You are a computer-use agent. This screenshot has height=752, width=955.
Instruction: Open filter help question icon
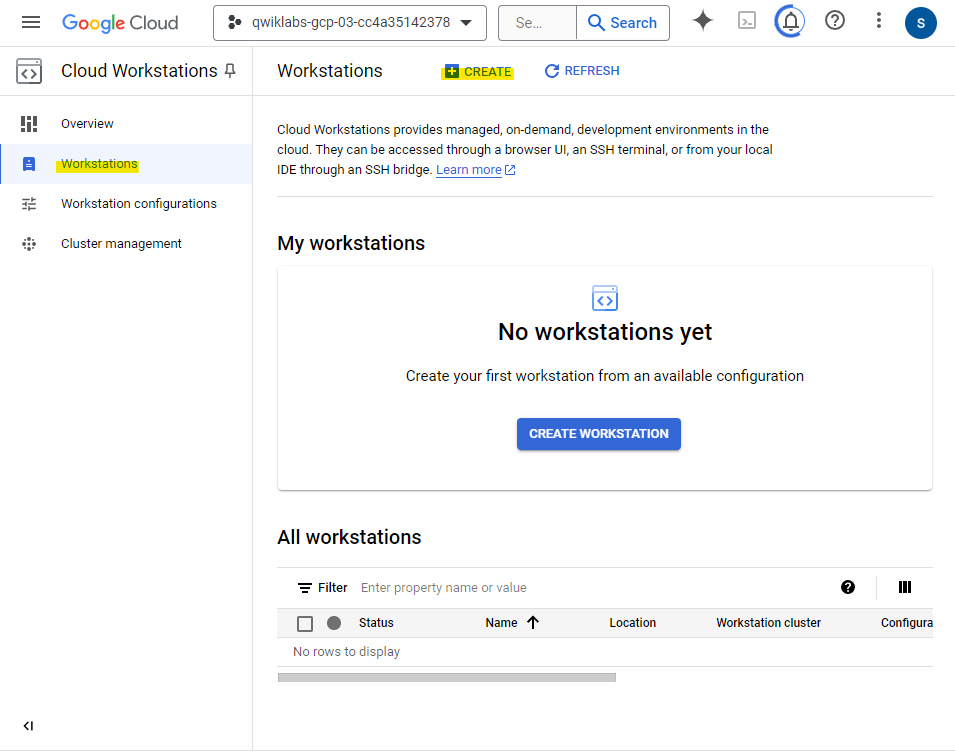847,587
